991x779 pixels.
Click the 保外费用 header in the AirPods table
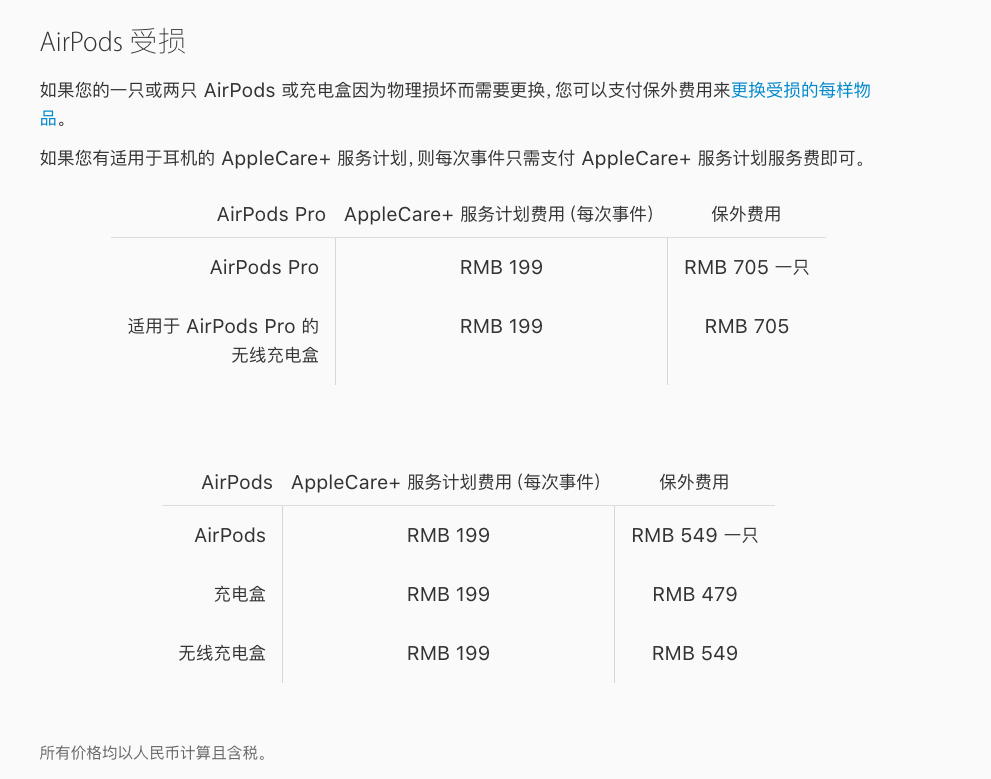[694, 482]
